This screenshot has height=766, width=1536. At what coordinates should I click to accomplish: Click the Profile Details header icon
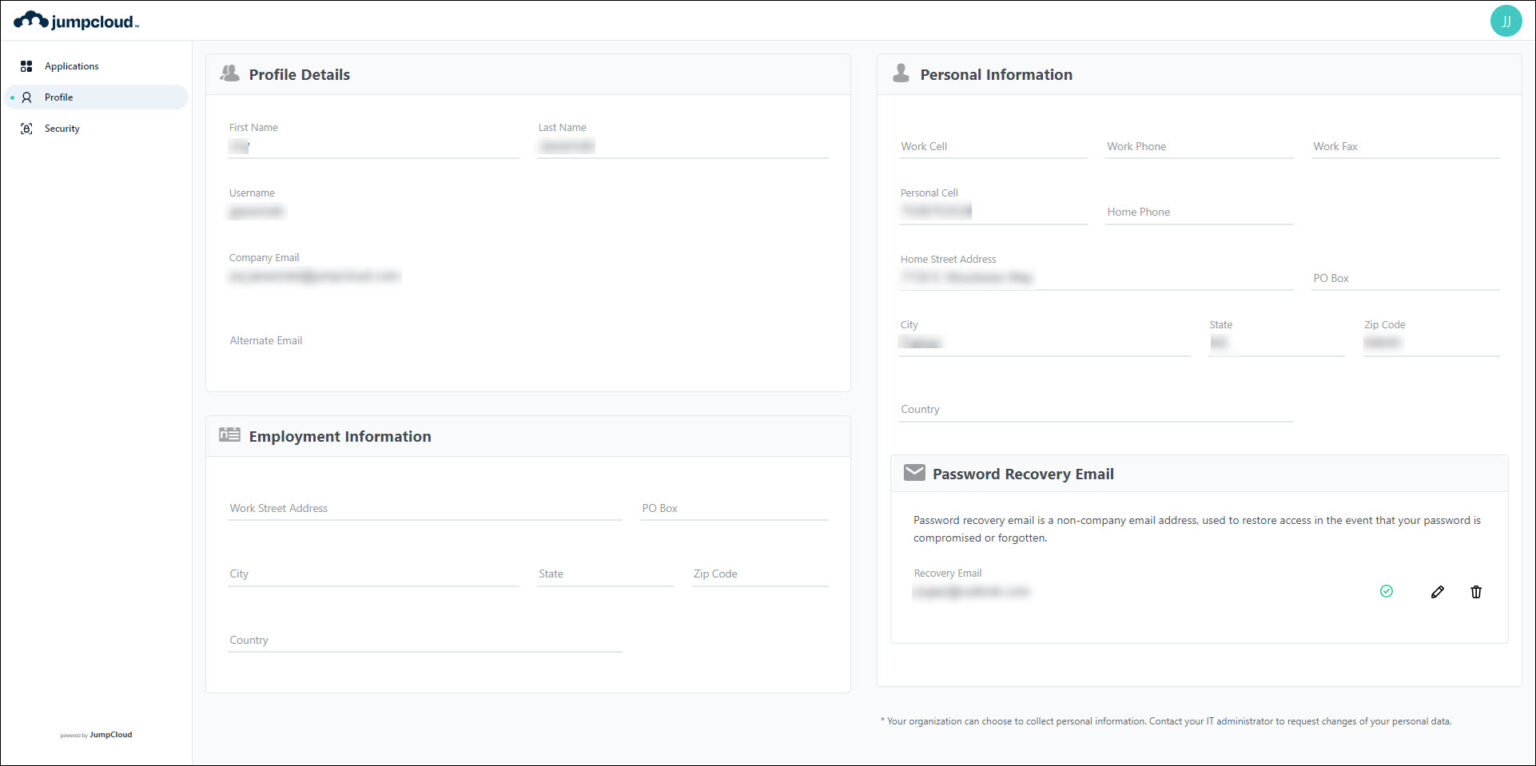[x=229, y=72]
